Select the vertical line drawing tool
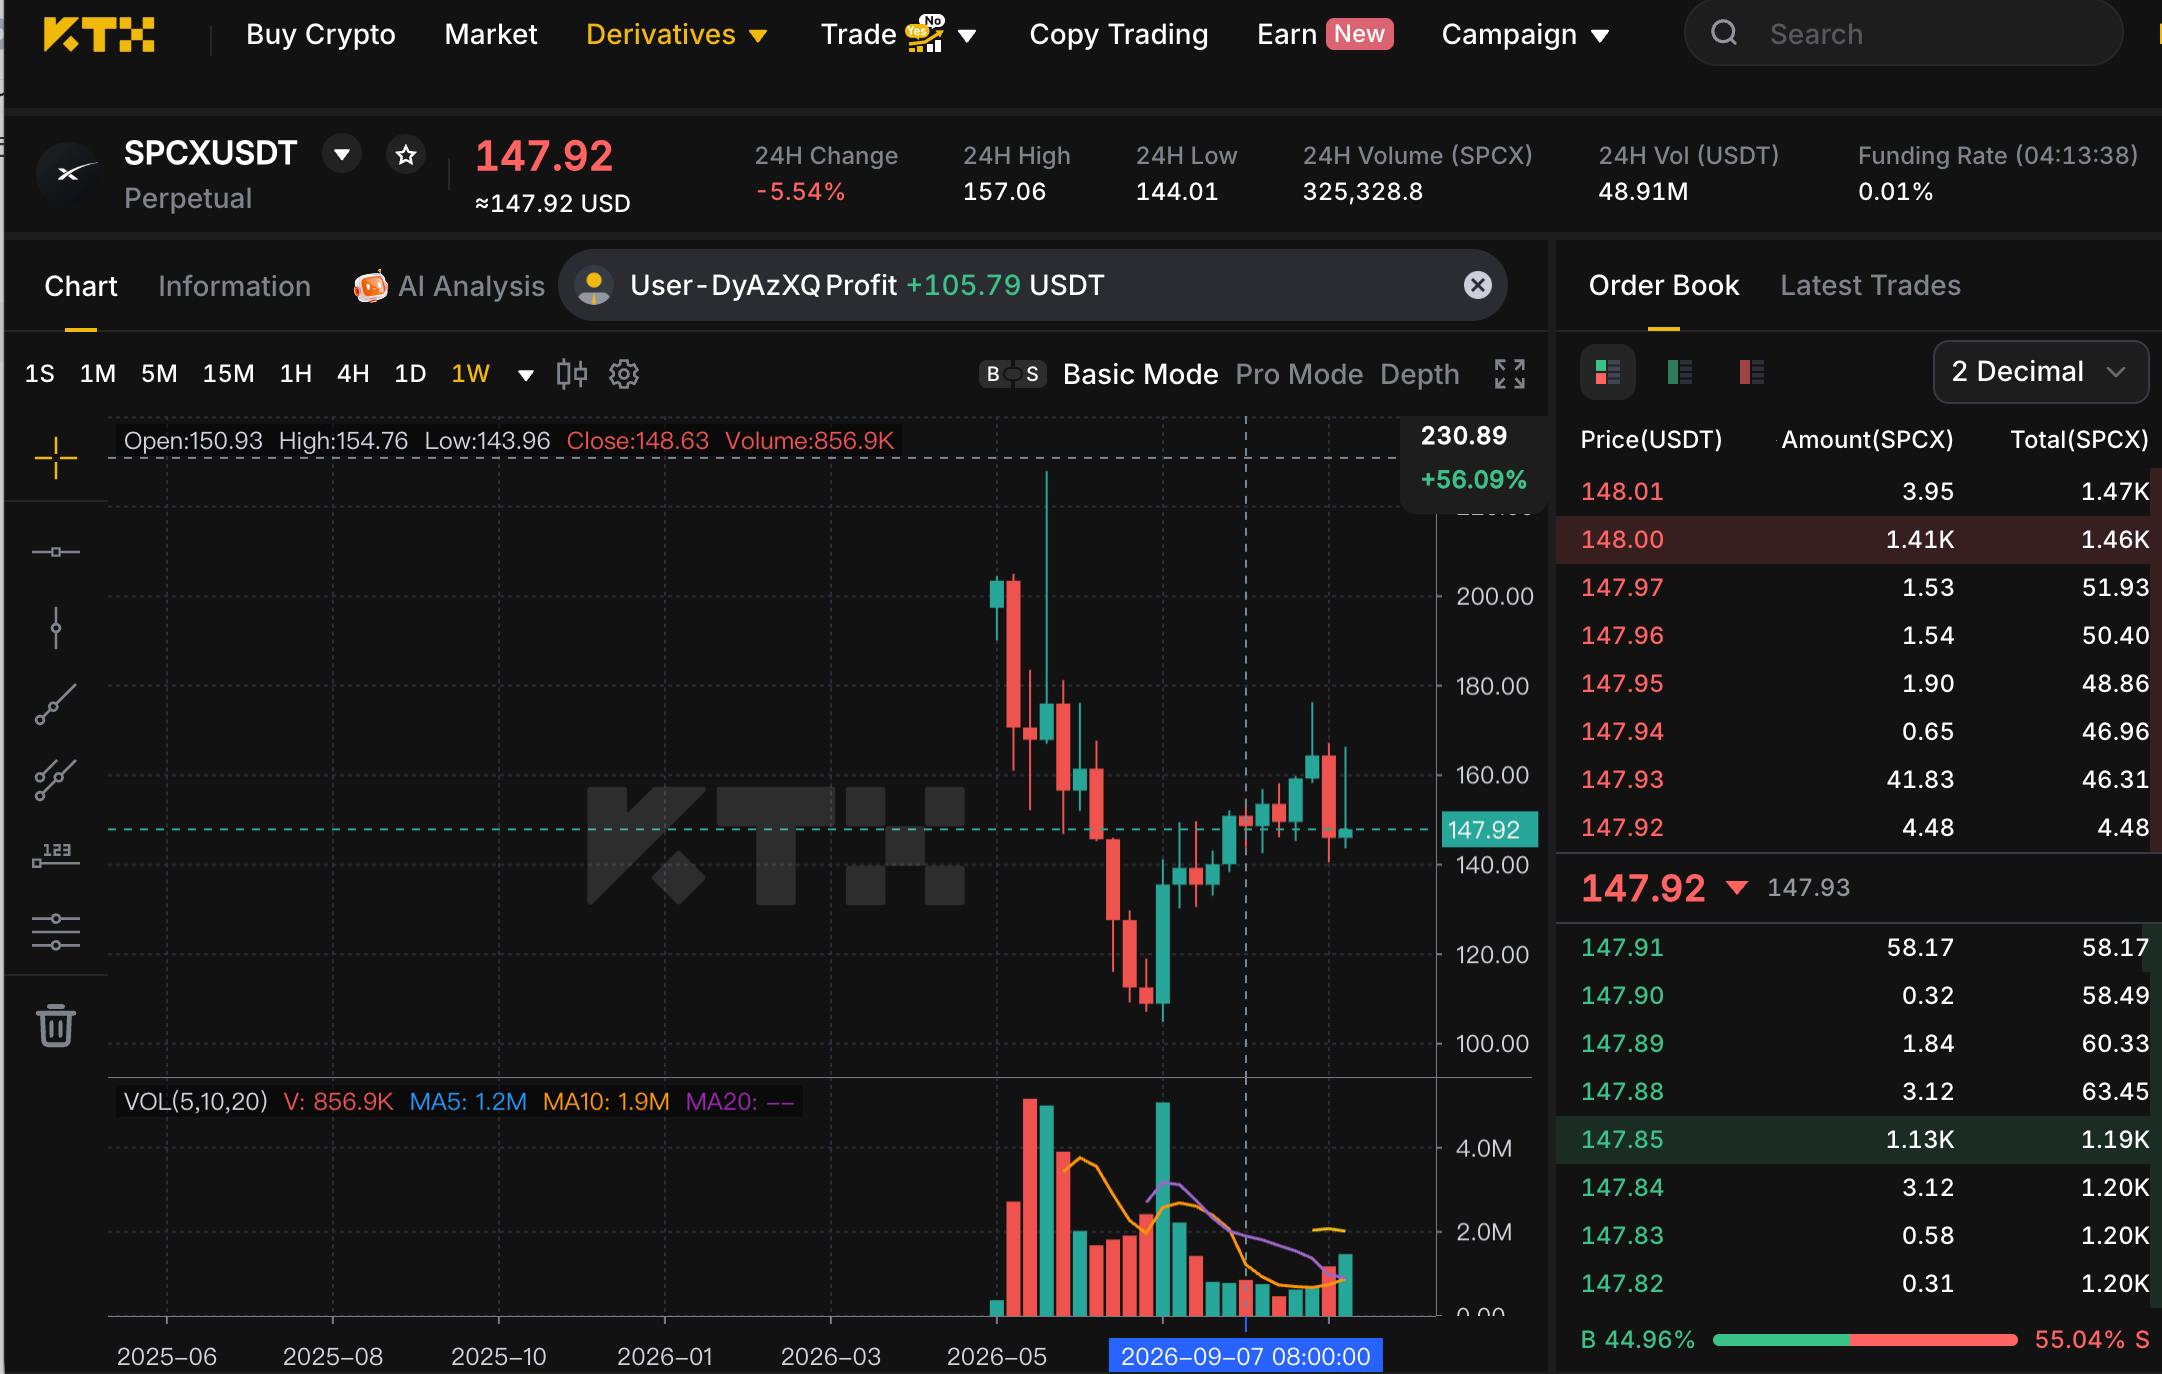The width and height of the screenshot is (2162, 1374). (x=55, y=628)
